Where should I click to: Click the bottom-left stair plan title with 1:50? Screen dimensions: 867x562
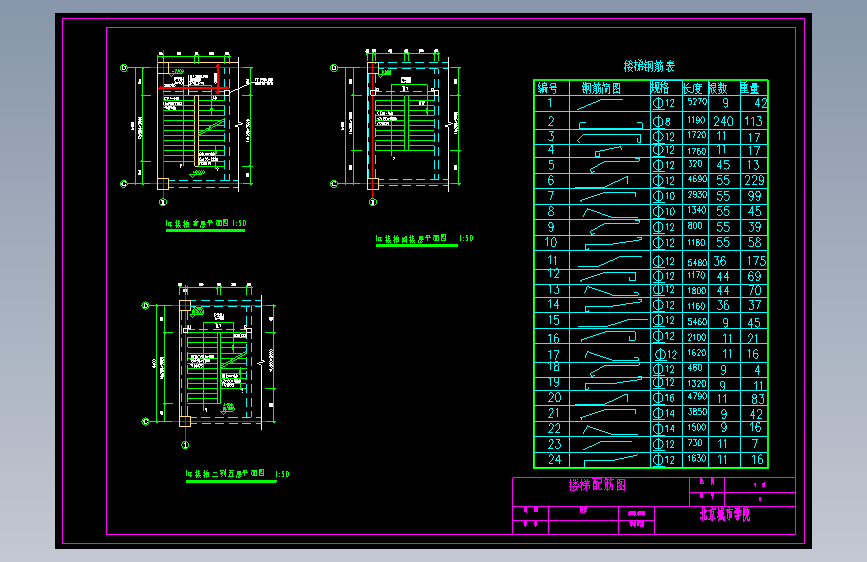(237, 474)
